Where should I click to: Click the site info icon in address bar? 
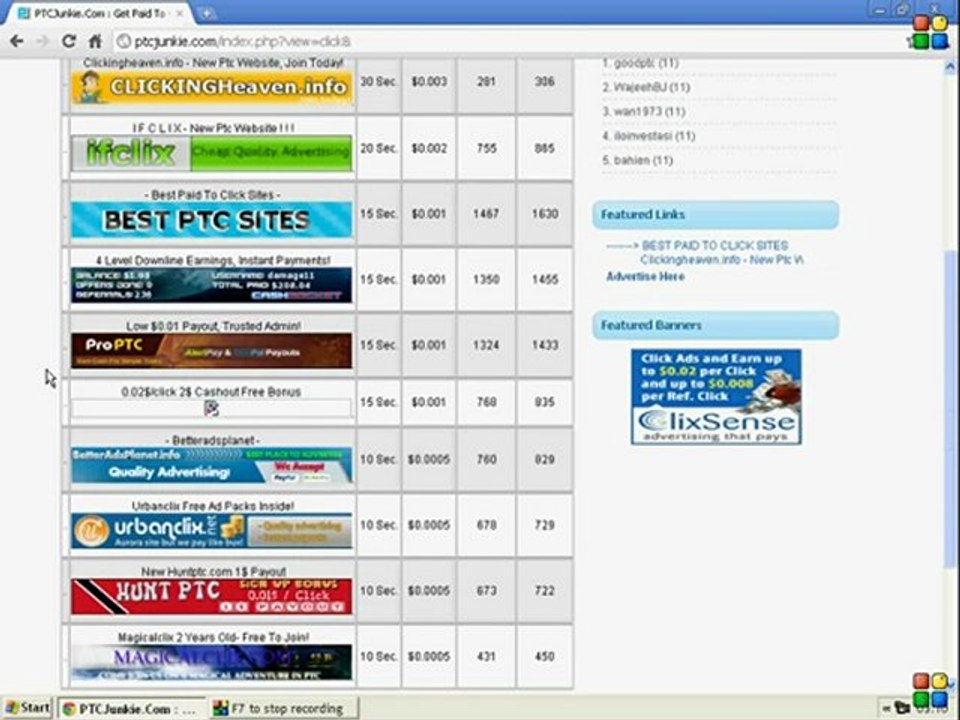(124, 41)
